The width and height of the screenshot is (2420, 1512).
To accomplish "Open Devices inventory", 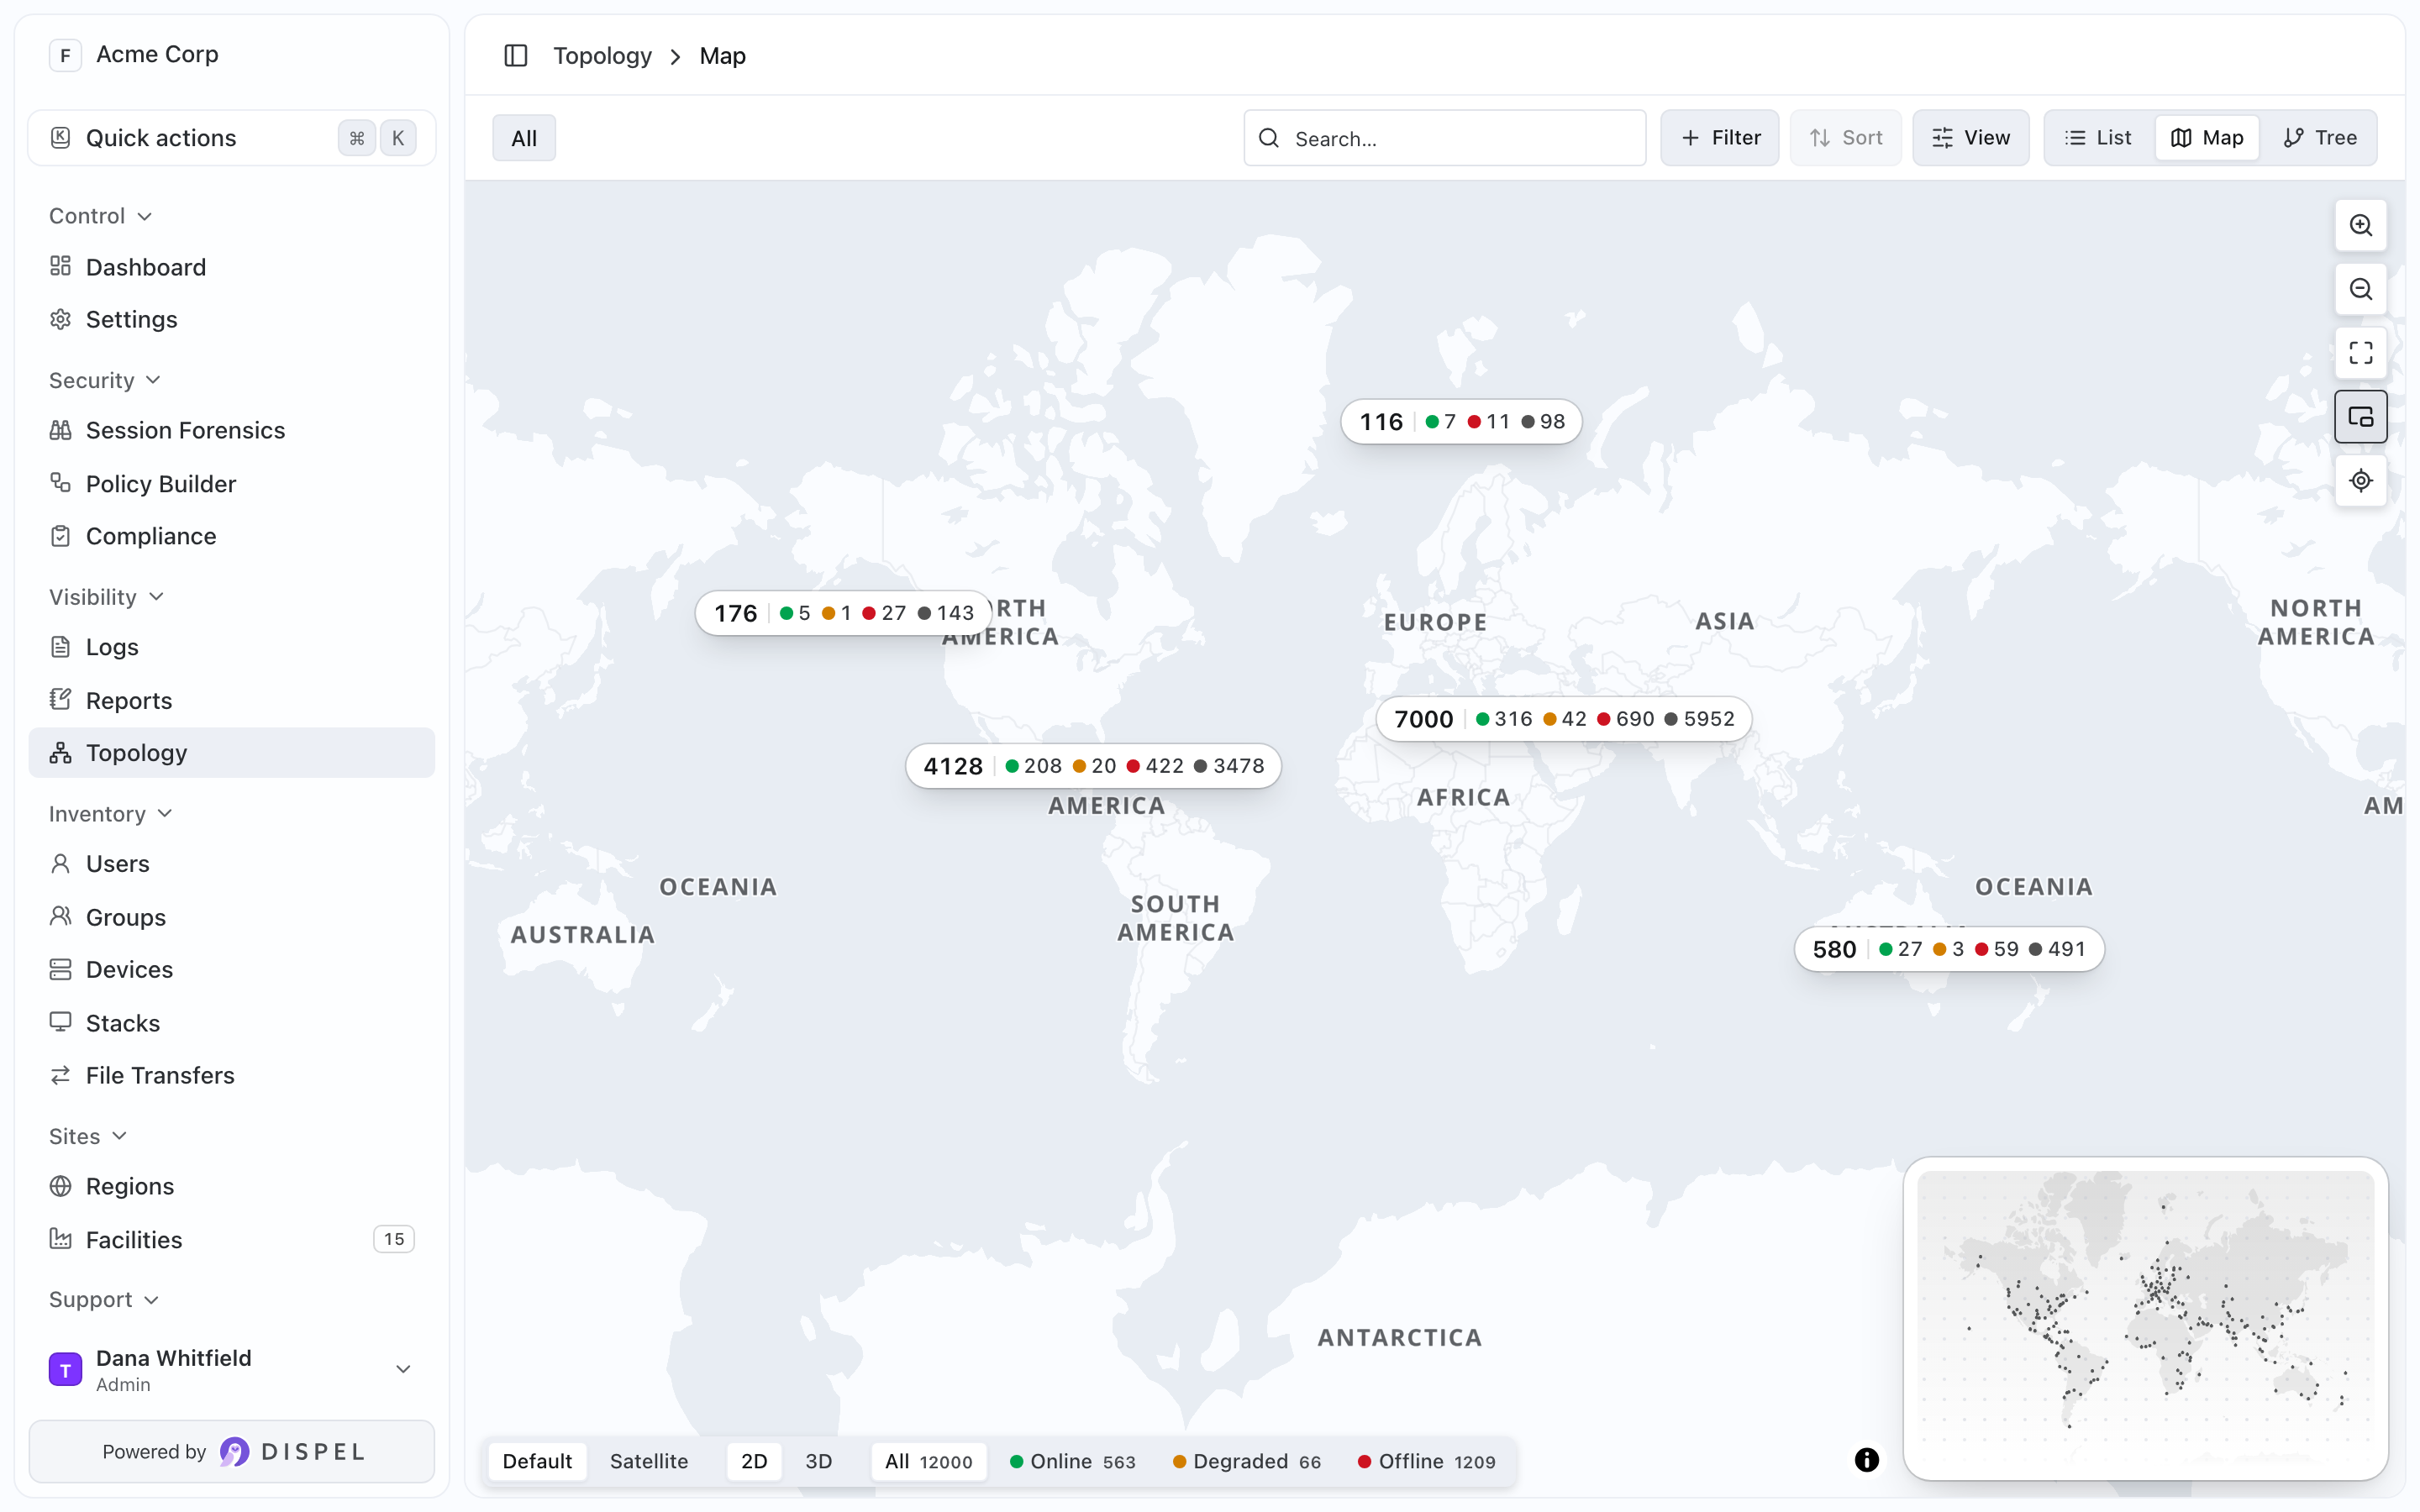I will click(232, 969).
